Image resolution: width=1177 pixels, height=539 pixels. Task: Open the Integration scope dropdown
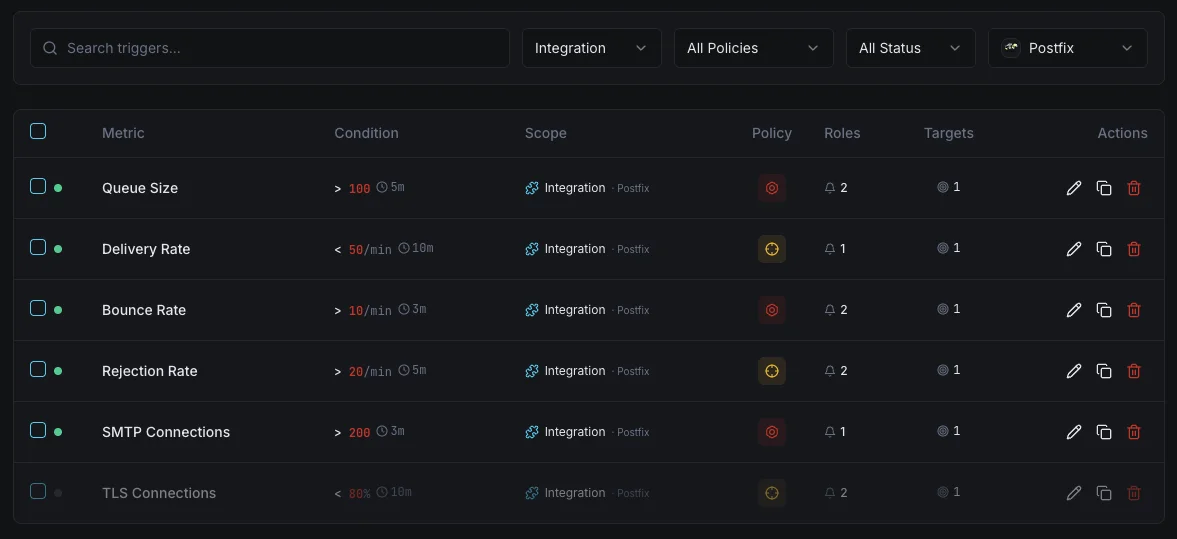click(592, 48)
